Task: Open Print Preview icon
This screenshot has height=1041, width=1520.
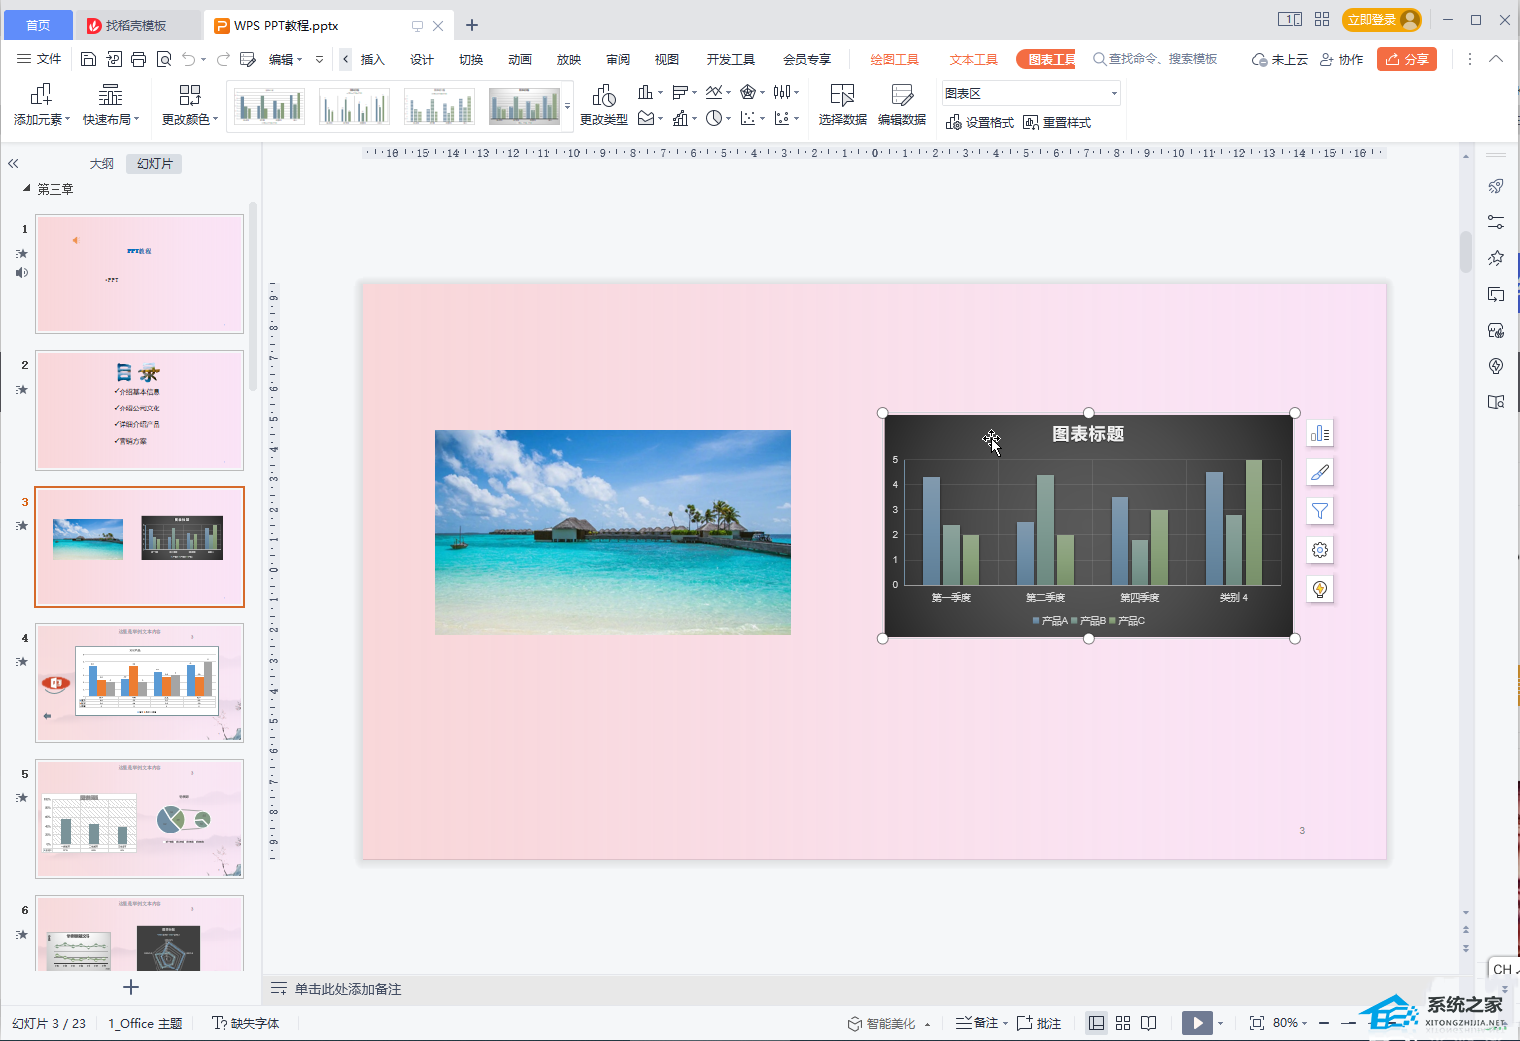Action: tap(164, 59)
